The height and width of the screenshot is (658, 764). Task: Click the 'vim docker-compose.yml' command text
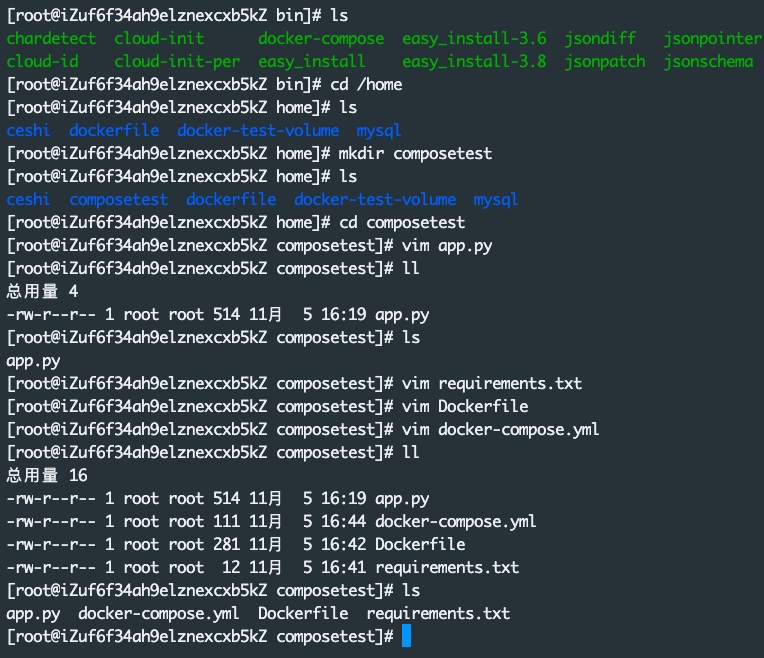[500, 429]
